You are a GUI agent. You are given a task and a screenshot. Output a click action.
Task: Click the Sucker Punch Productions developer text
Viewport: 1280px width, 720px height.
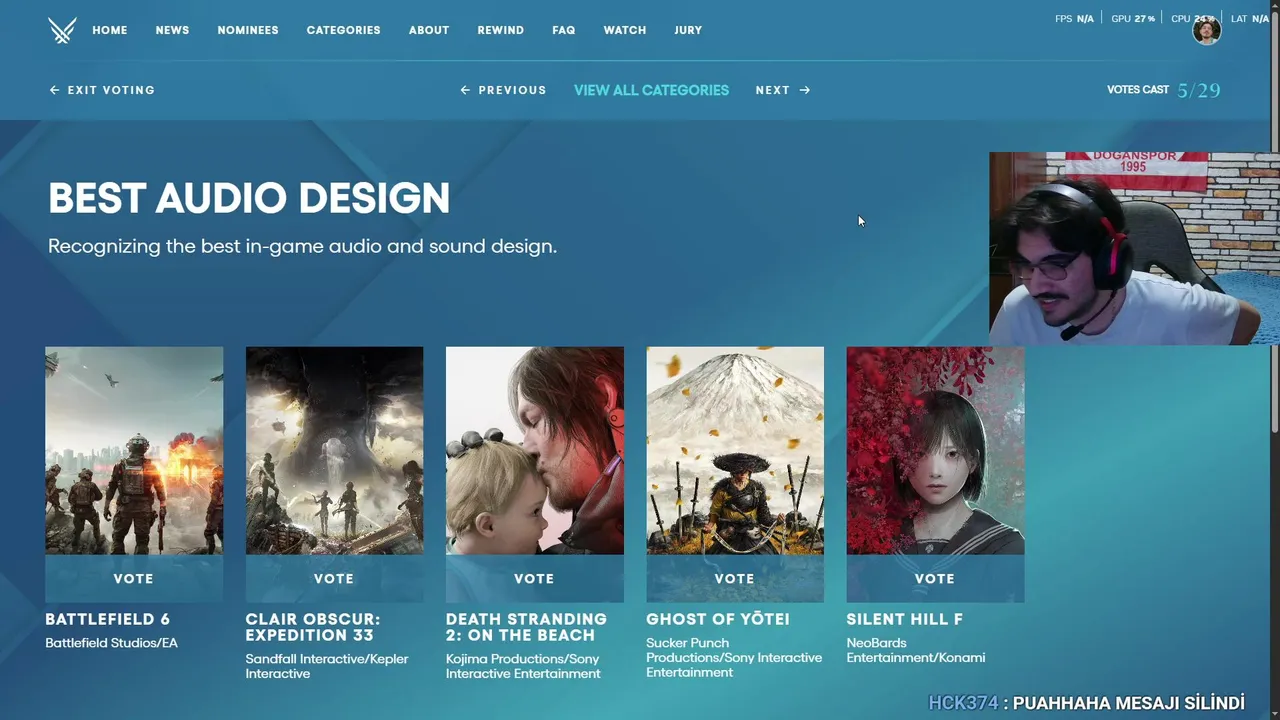[734, 657]
